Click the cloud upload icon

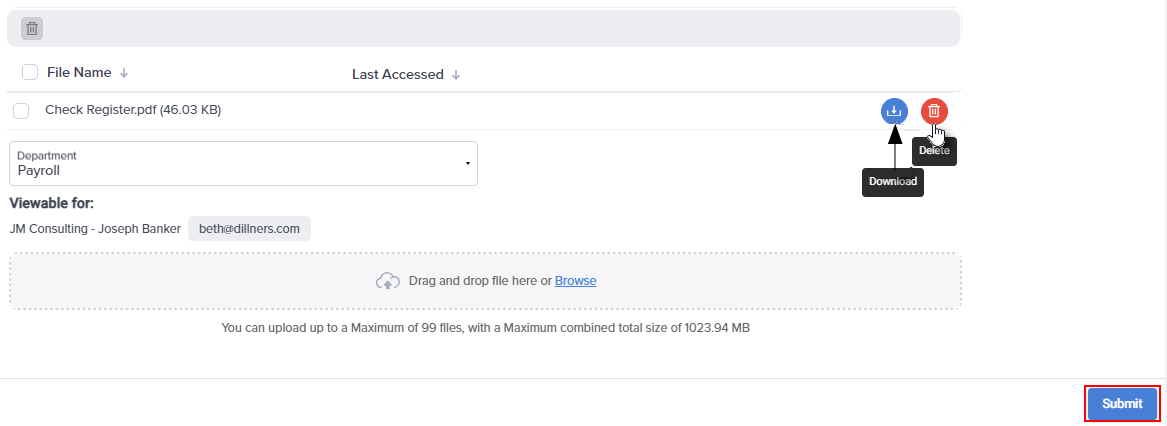(388, 281)
